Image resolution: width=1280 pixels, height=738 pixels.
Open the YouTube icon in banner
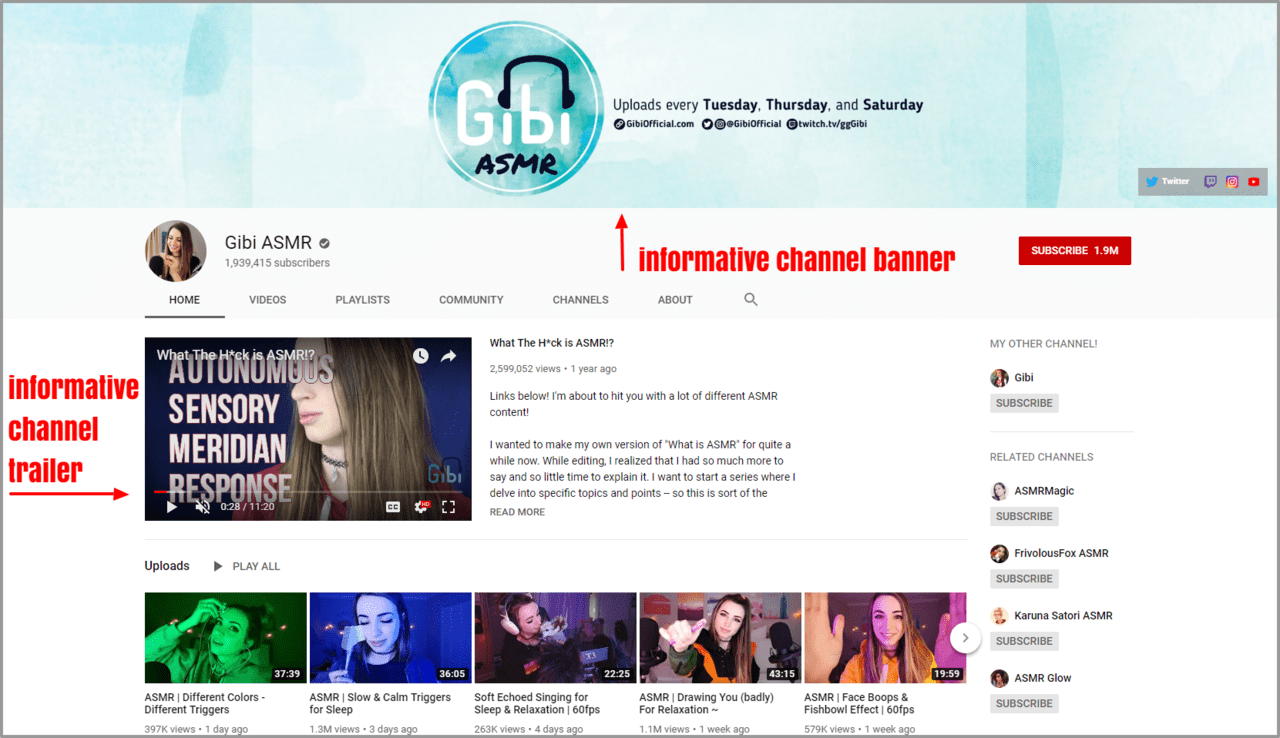pyautogui.click(x=1254, y=182)
